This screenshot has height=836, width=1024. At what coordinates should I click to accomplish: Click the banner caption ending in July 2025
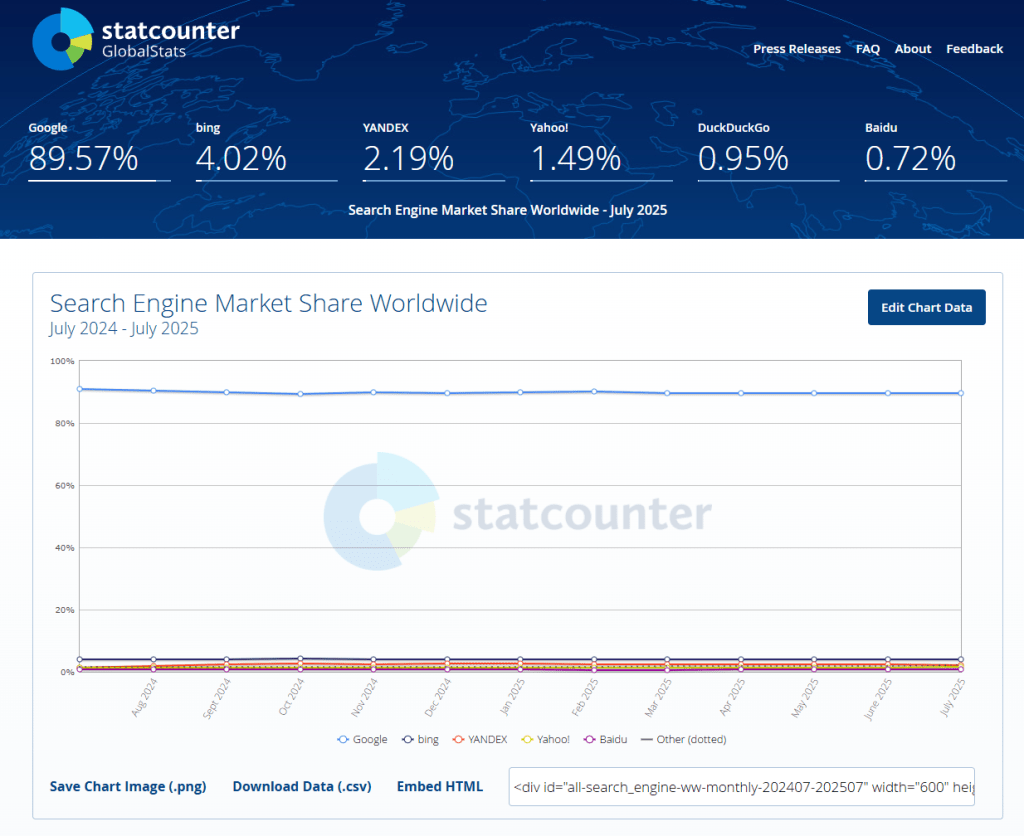[x=507, y=210]
